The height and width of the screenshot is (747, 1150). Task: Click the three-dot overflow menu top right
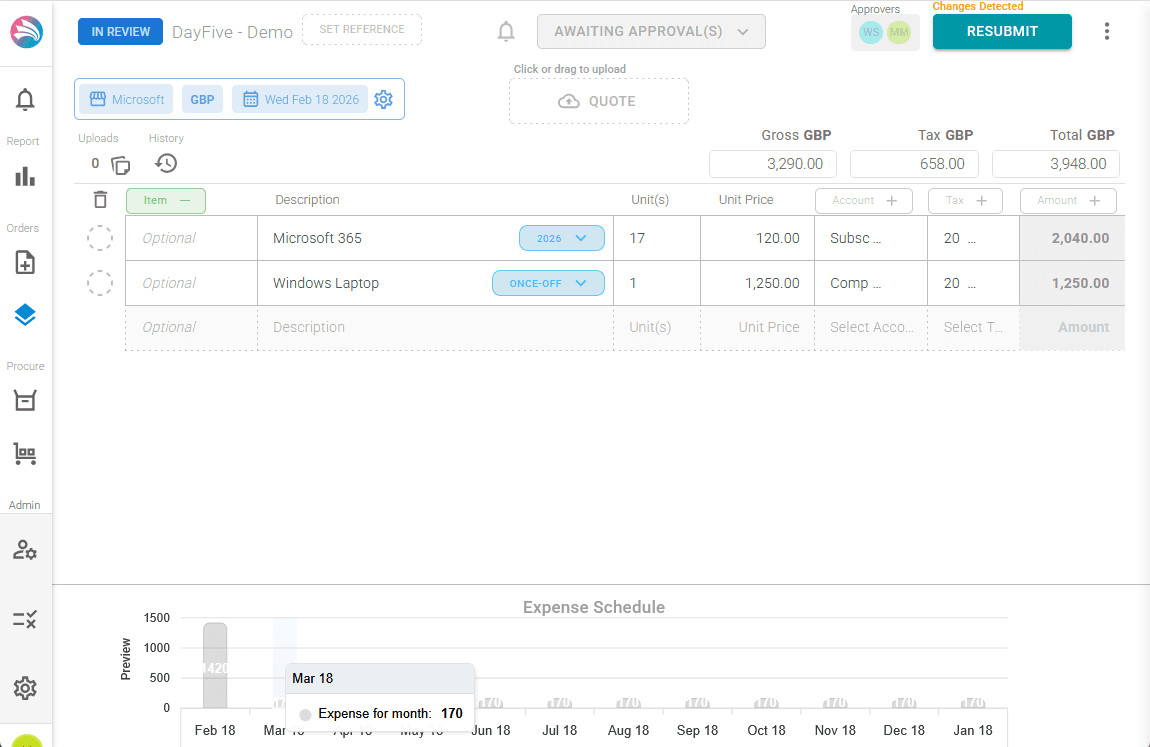point(1107,31)
